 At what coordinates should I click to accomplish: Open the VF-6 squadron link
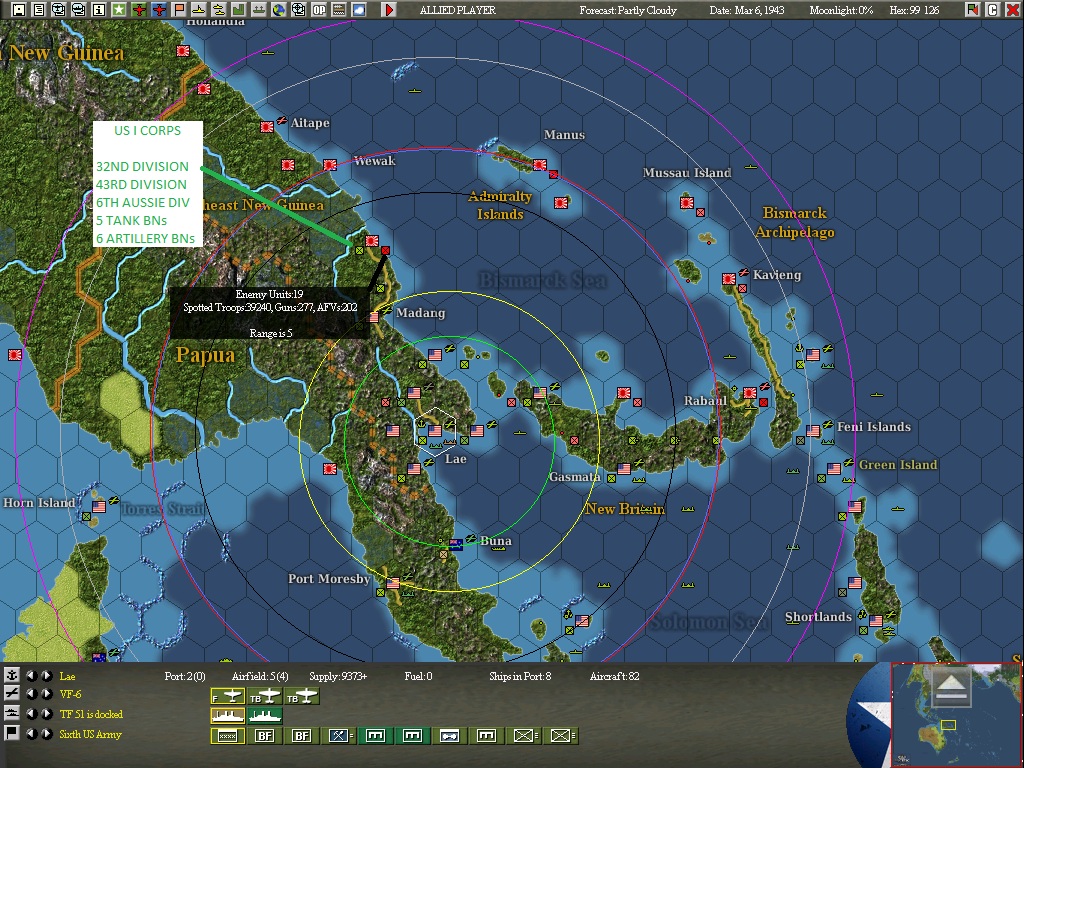tap(70, 694)
